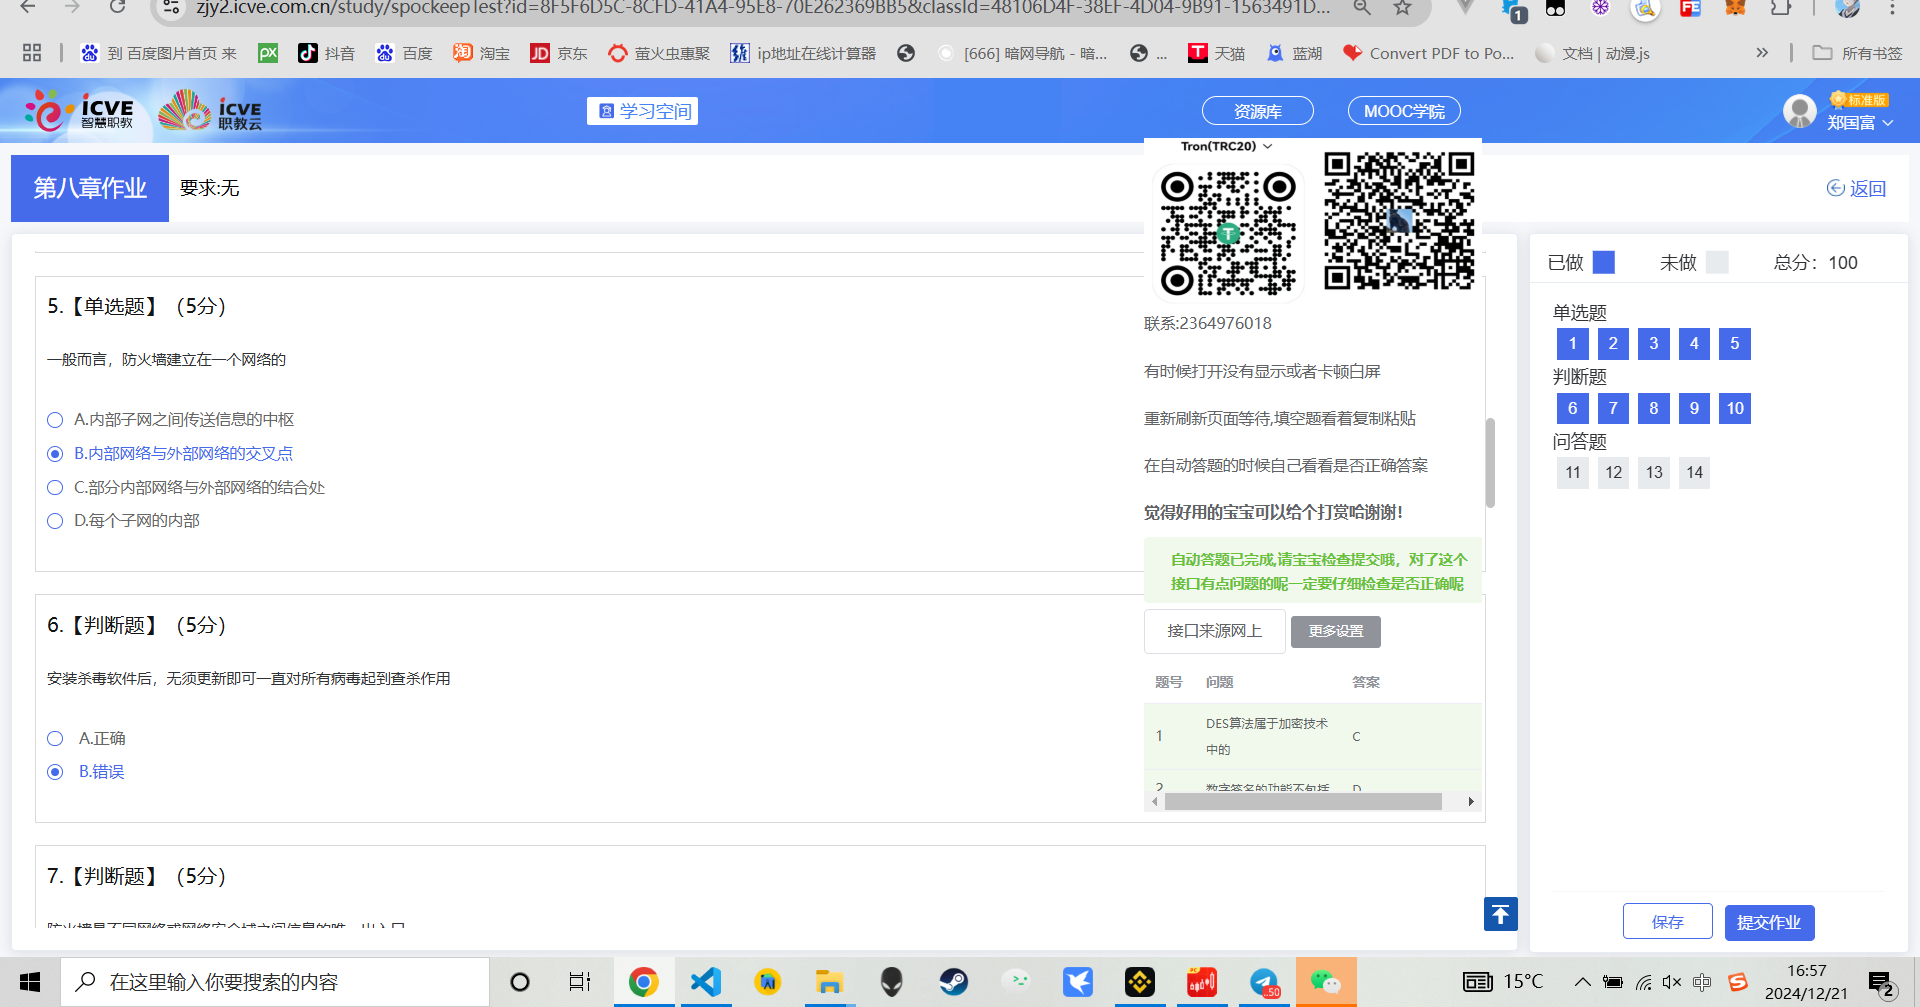Open WeChat from the taskbar

click(1325, 982)
